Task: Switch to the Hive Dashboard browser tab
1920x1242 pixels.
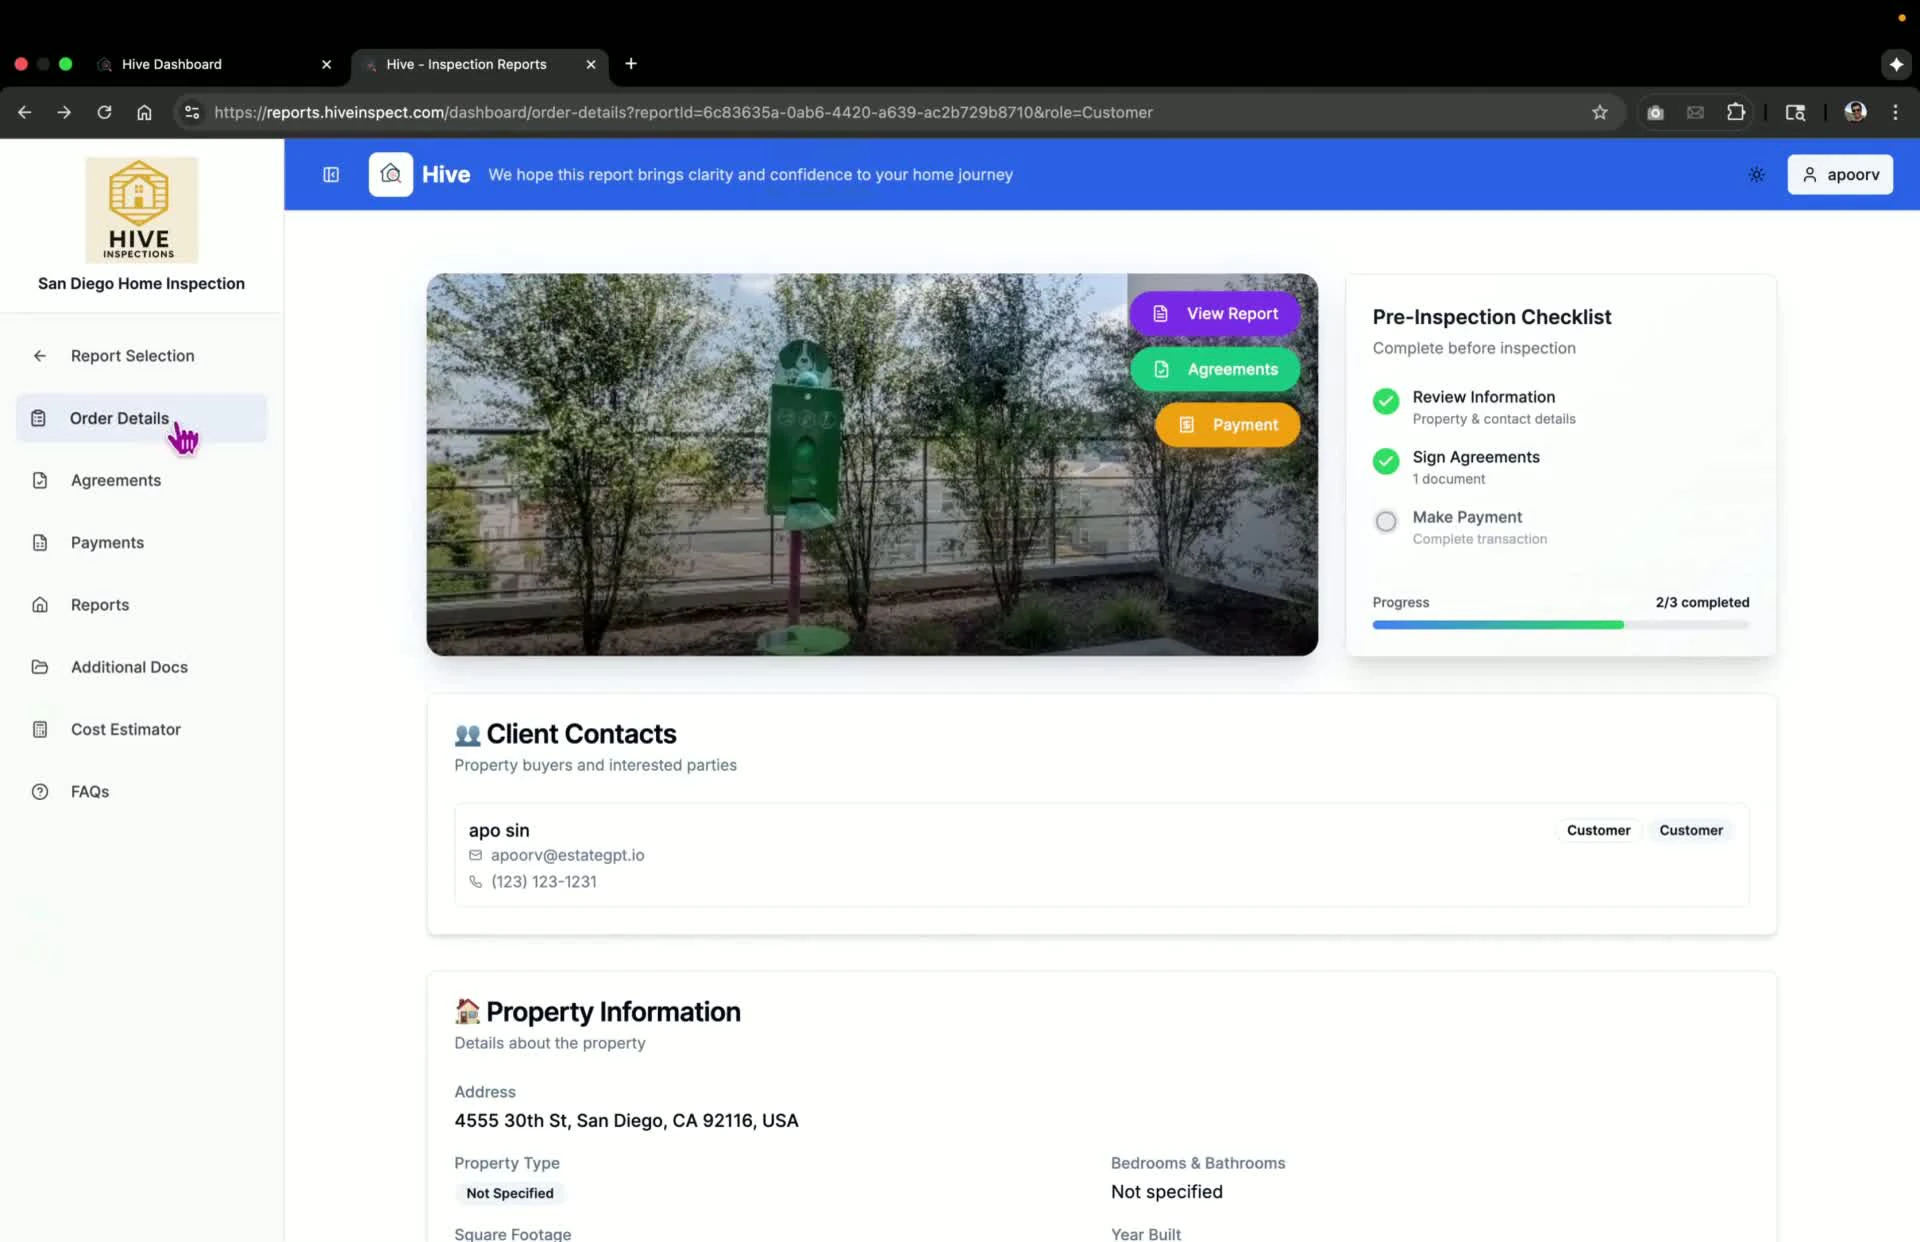Action: [x=215, y=64]
